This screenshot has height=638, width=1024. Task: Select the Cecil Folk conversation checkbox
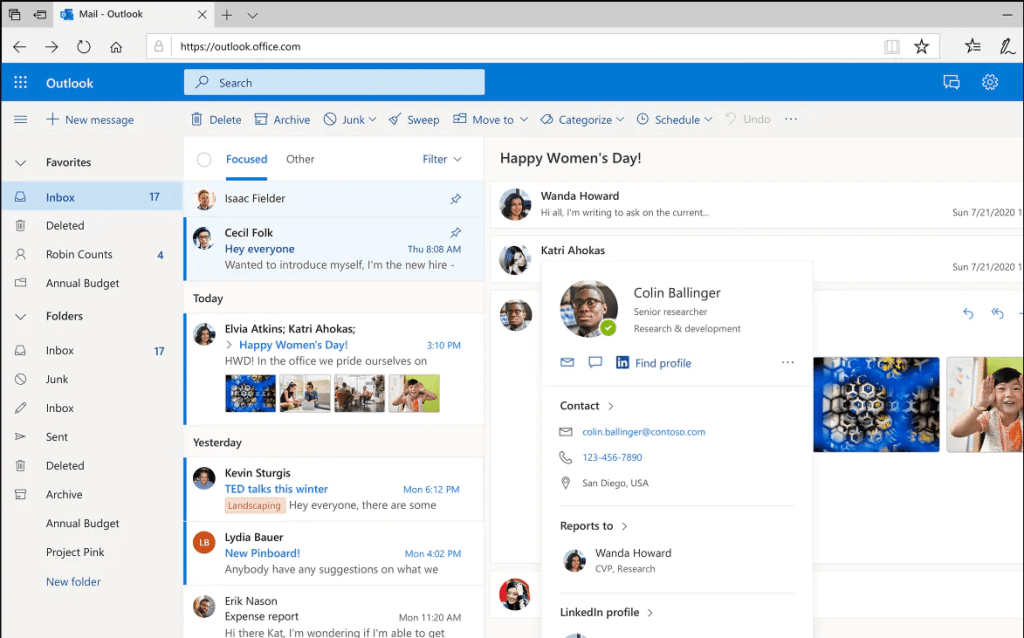(x=204, y=240)
